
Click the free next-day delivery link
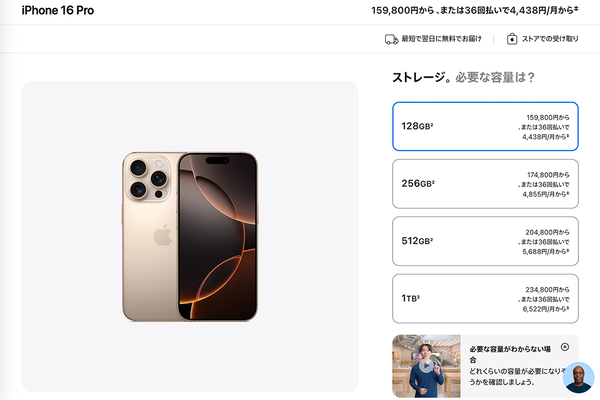(441, 39)
